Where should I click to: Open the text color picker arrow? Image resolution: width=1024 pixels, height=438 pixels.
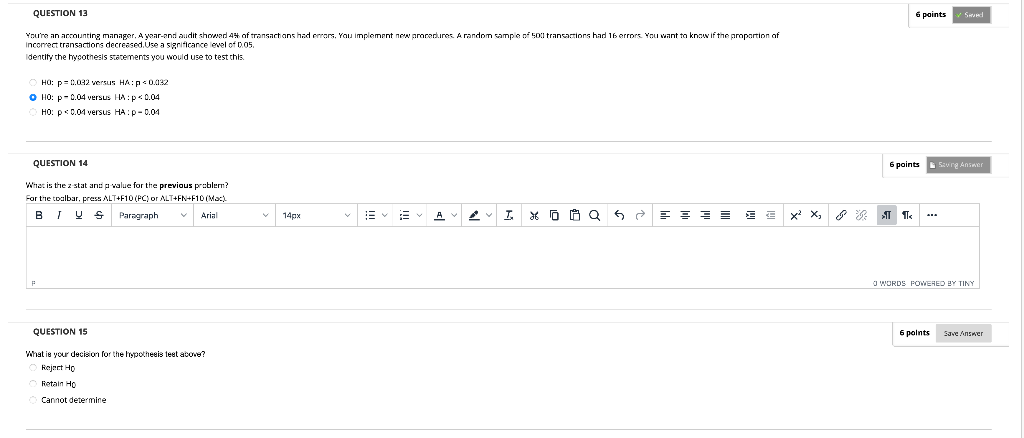(x=454, y=215)
